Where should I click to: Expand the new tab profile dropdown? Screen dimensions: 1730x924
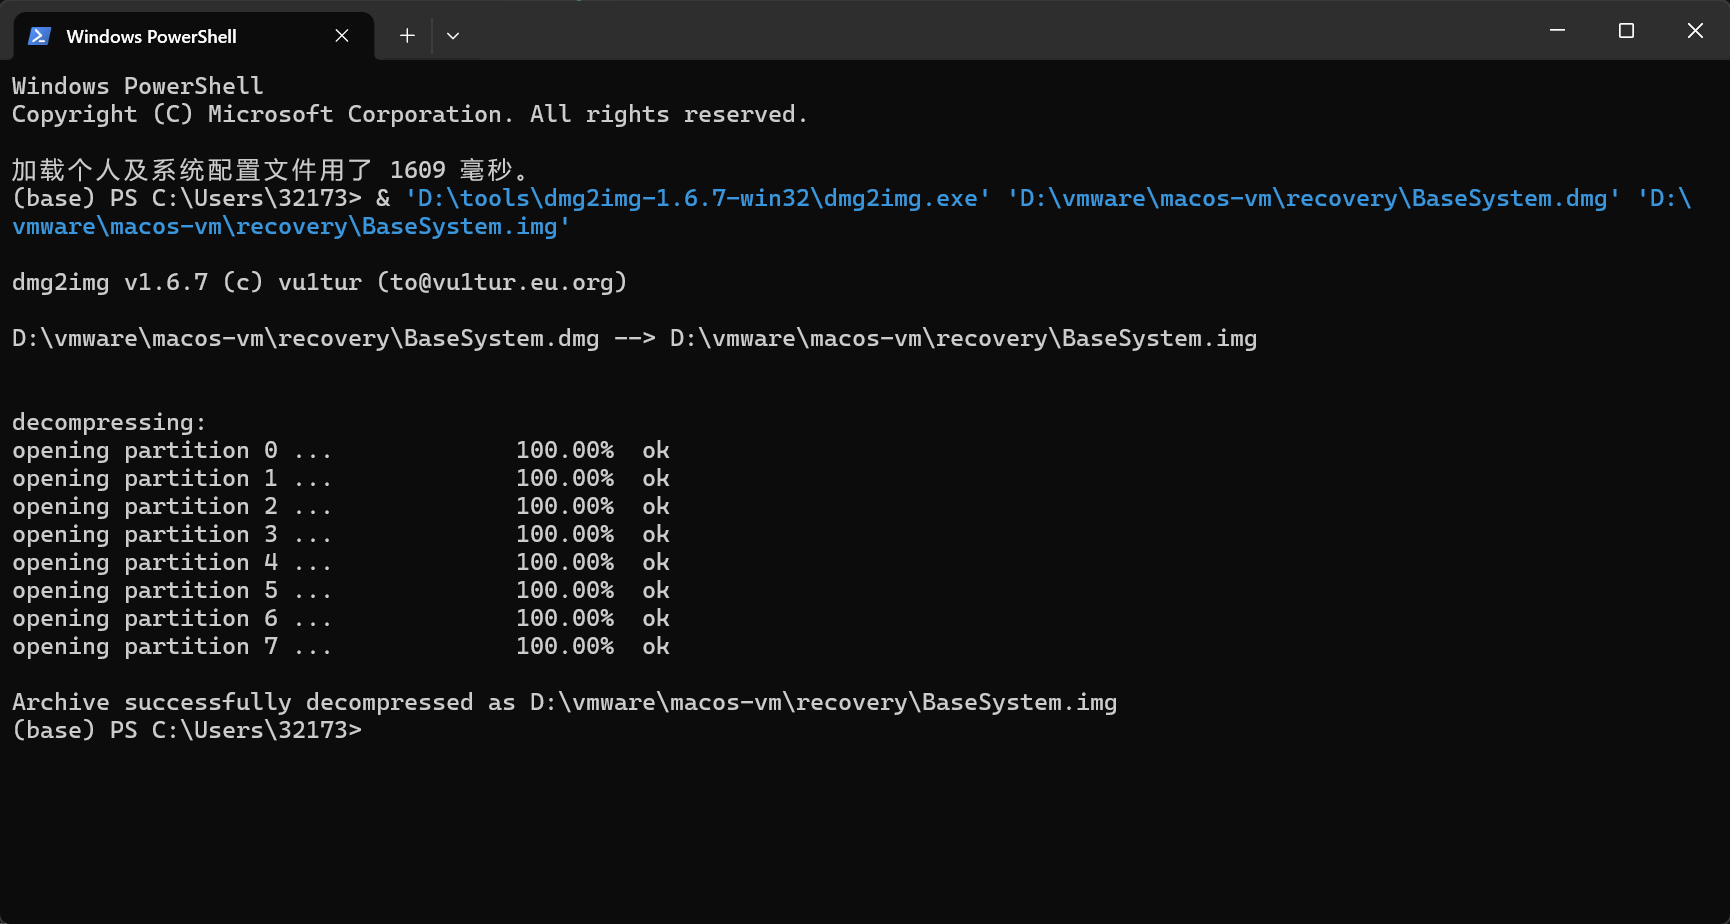[x=453, y=36]
